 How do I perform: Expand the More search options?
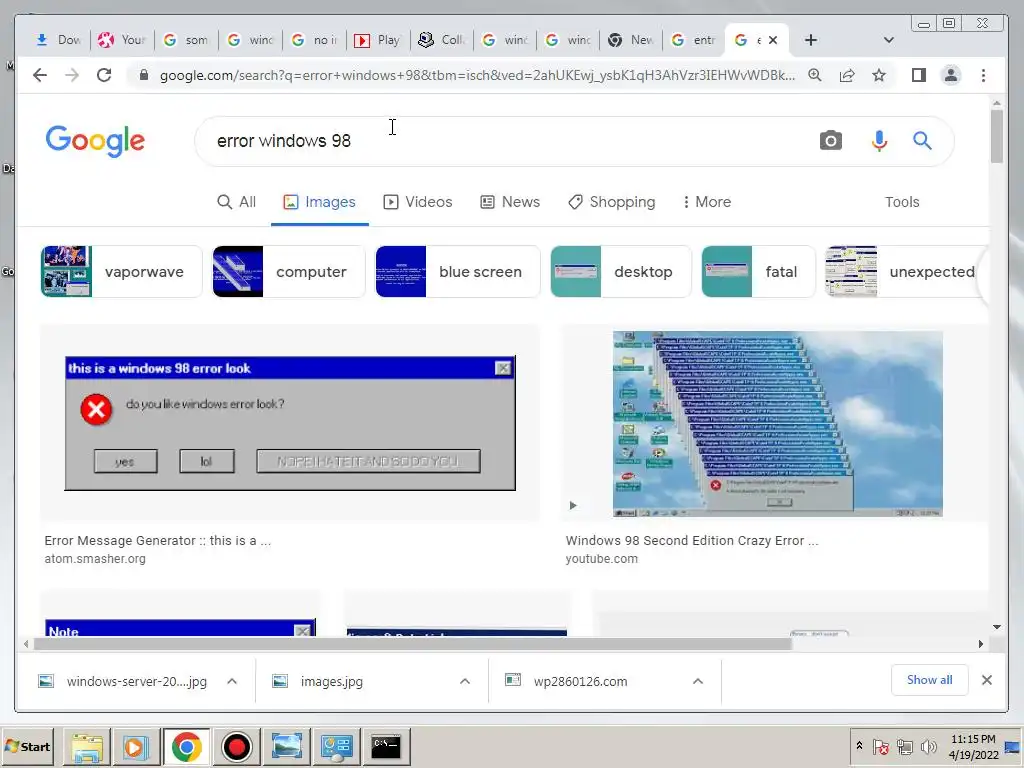click(x=707, y=202)
